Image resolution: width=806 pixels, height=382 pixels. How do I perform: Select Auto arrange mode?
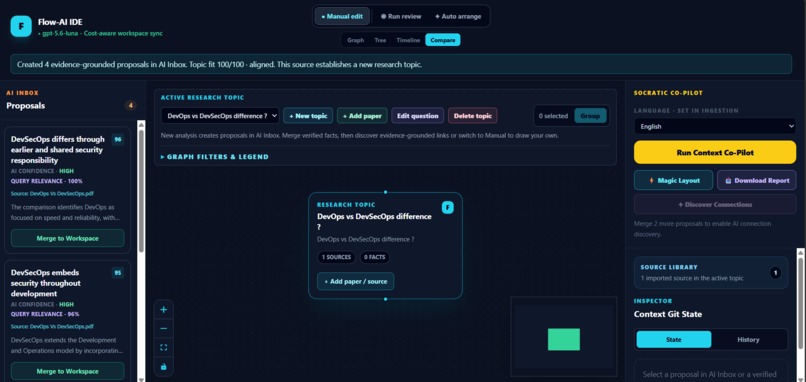[x=458, y=16]
